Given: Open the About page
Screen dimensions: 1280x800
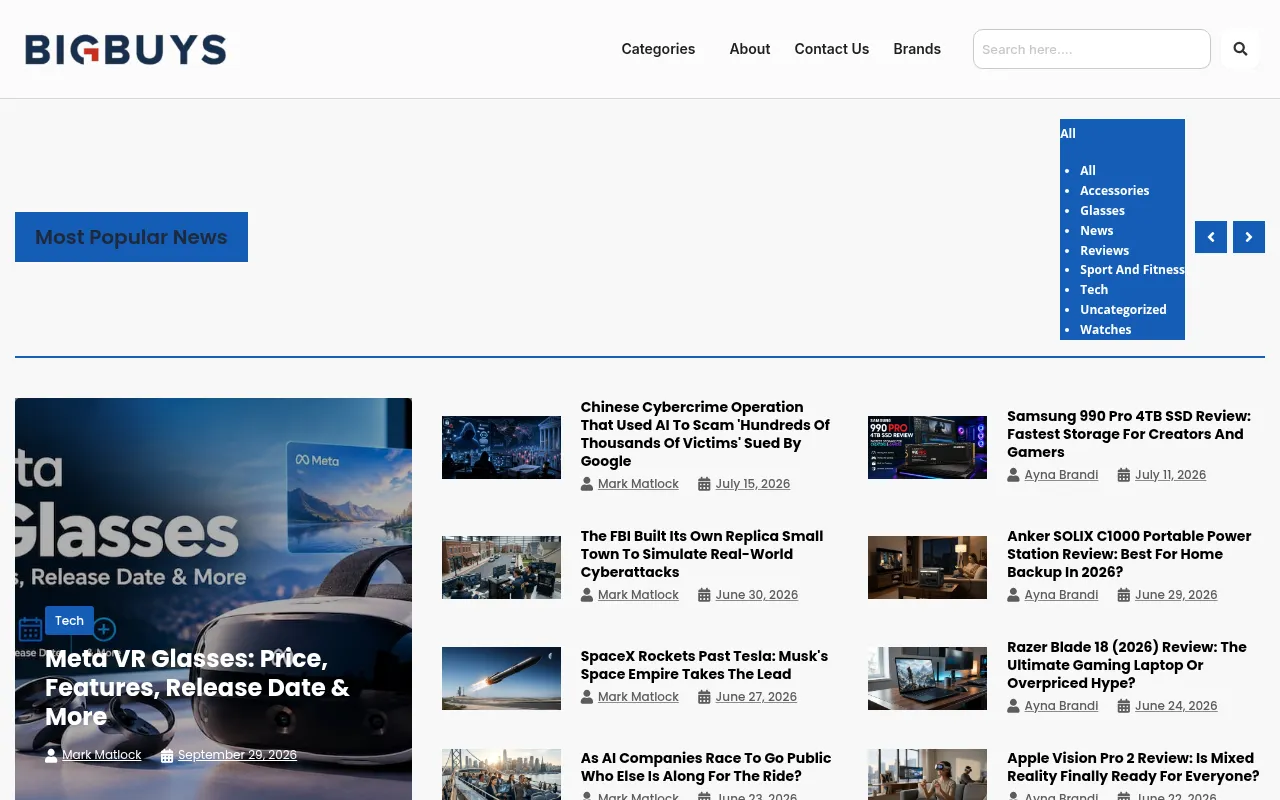Looking at the screenshot, I should [x=750, y=49].
